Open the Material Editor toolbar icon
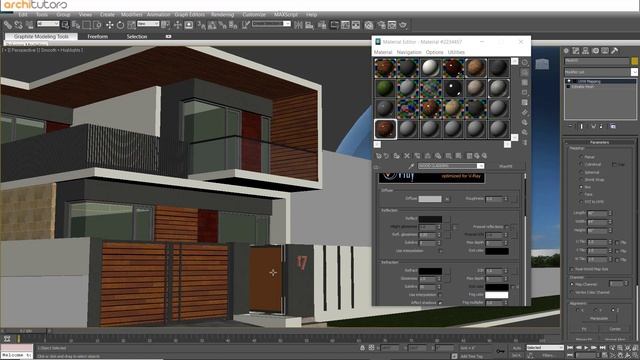Image resolution: width=640 pixels, height=360 pixels. [x=369, y=25]
